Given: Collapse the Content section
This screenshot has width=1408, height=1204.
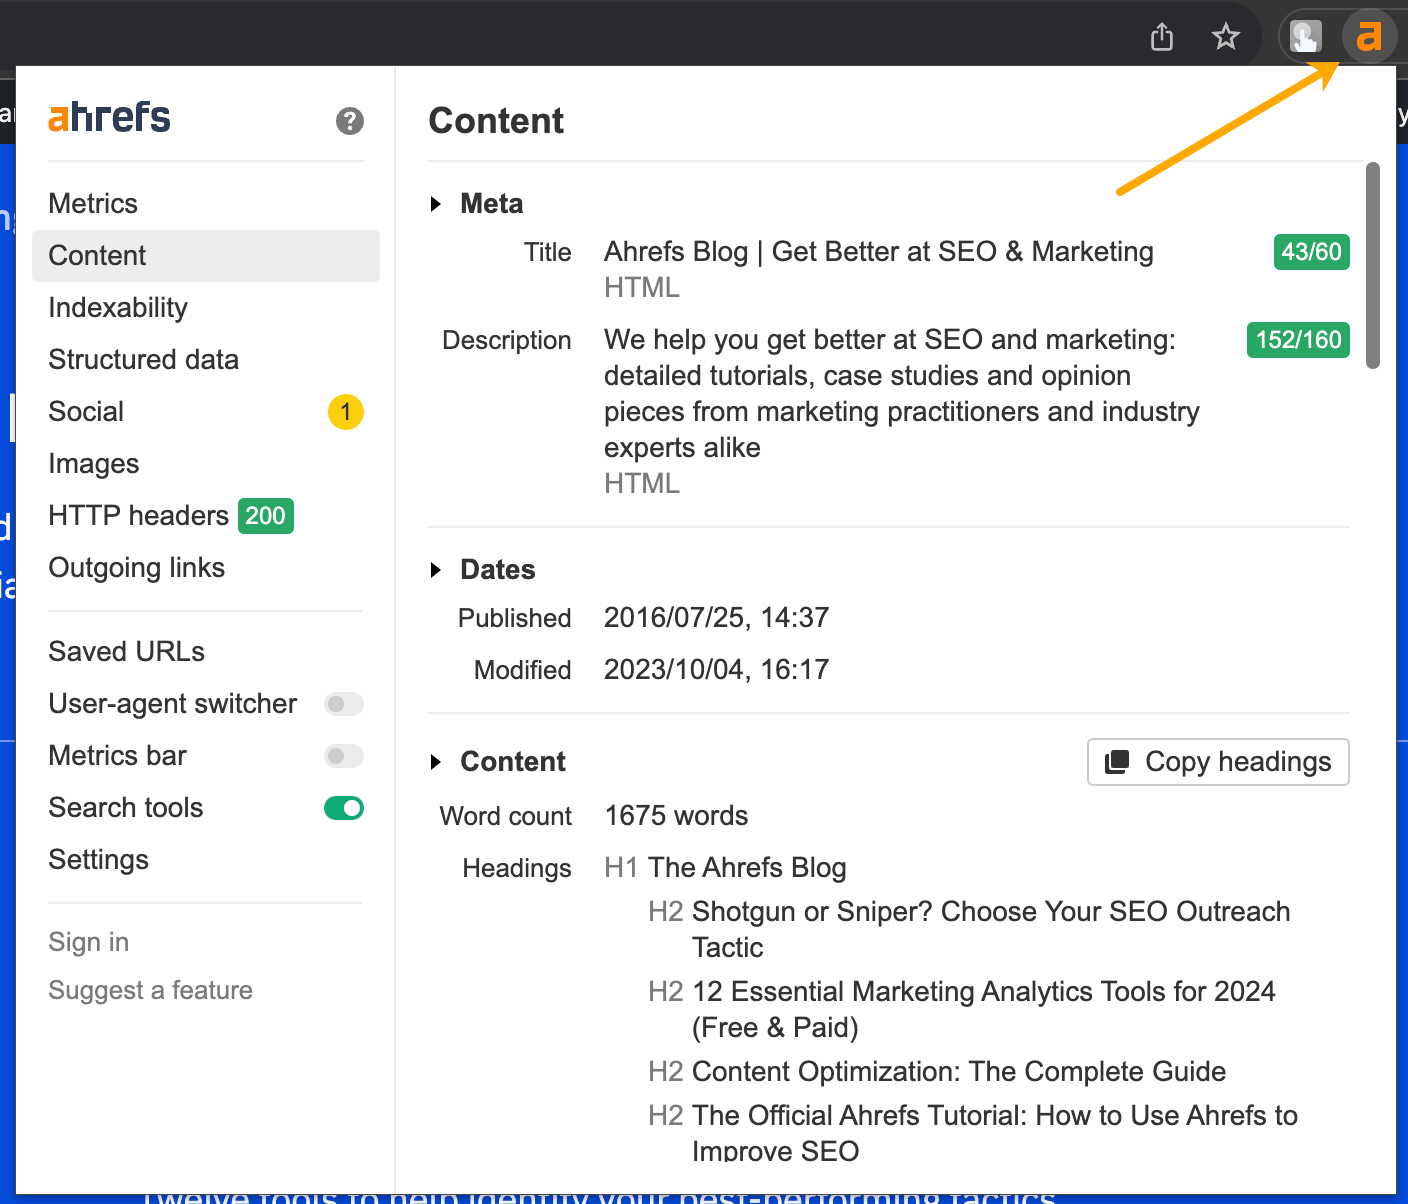Looking at the screenshot, I should coord(437,761).
